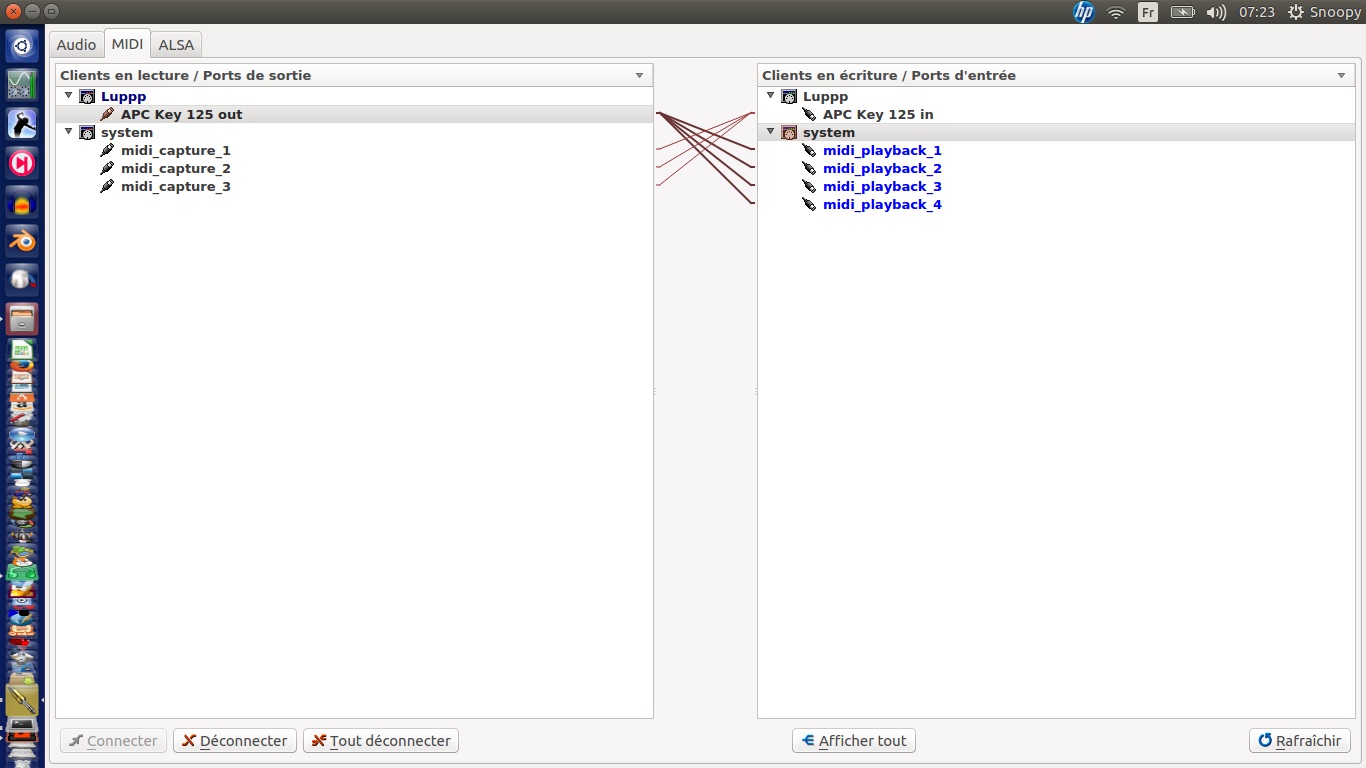Open the Wi-Fi network indicator
The height and width of the screenshot is (768, 1366).
[1116, 12]
